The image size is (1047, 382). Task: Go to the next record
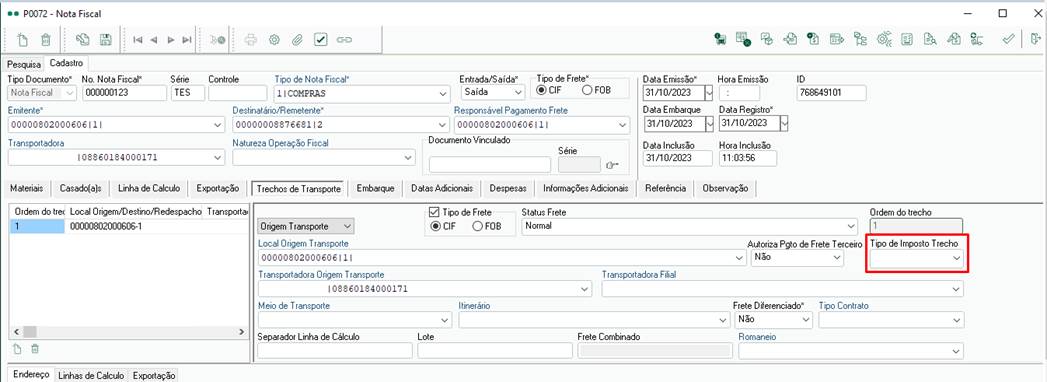click(x=171, y=40)
